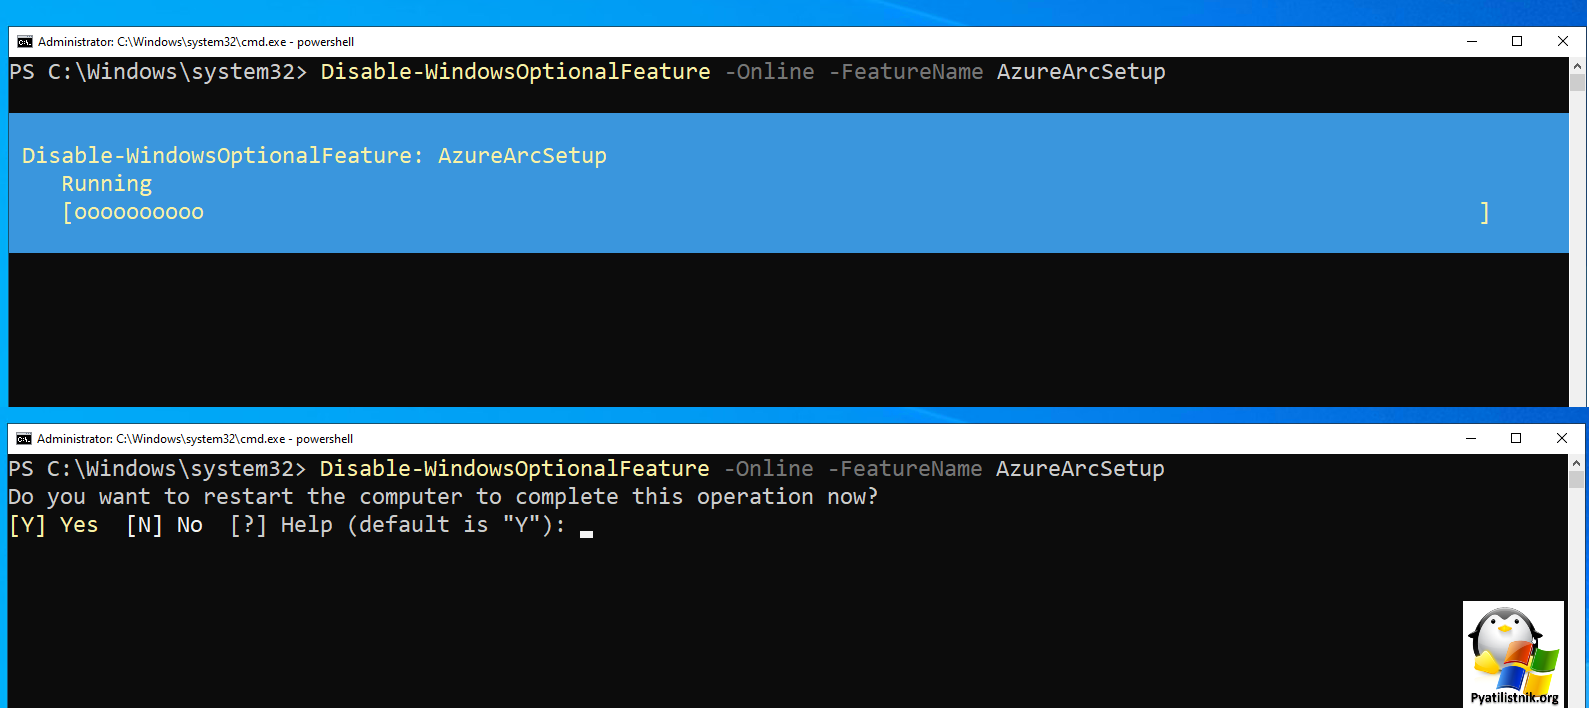Maximize the lower PowerShell window

point(1516,439)
